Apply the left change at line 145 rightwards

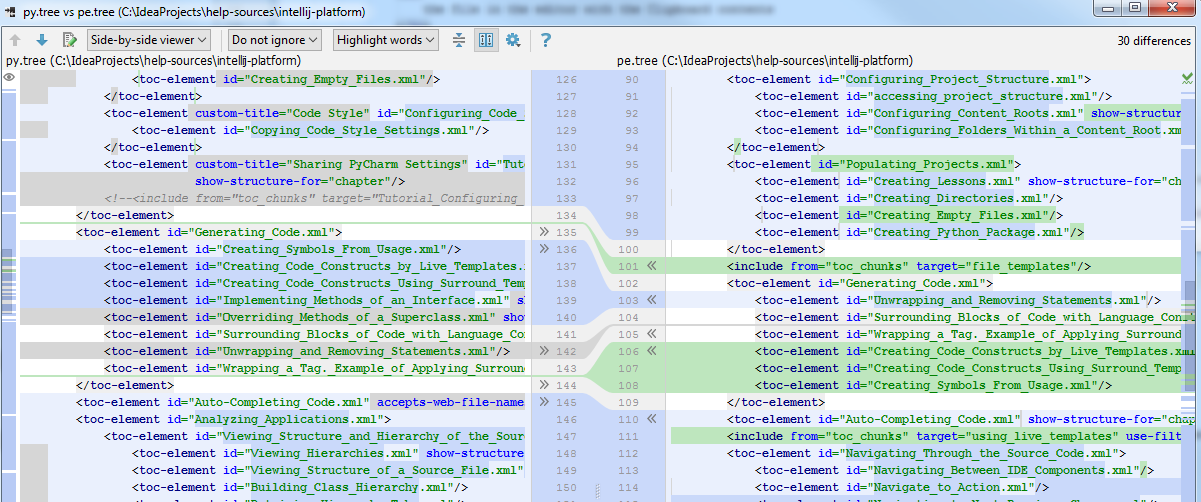[544, 402]
